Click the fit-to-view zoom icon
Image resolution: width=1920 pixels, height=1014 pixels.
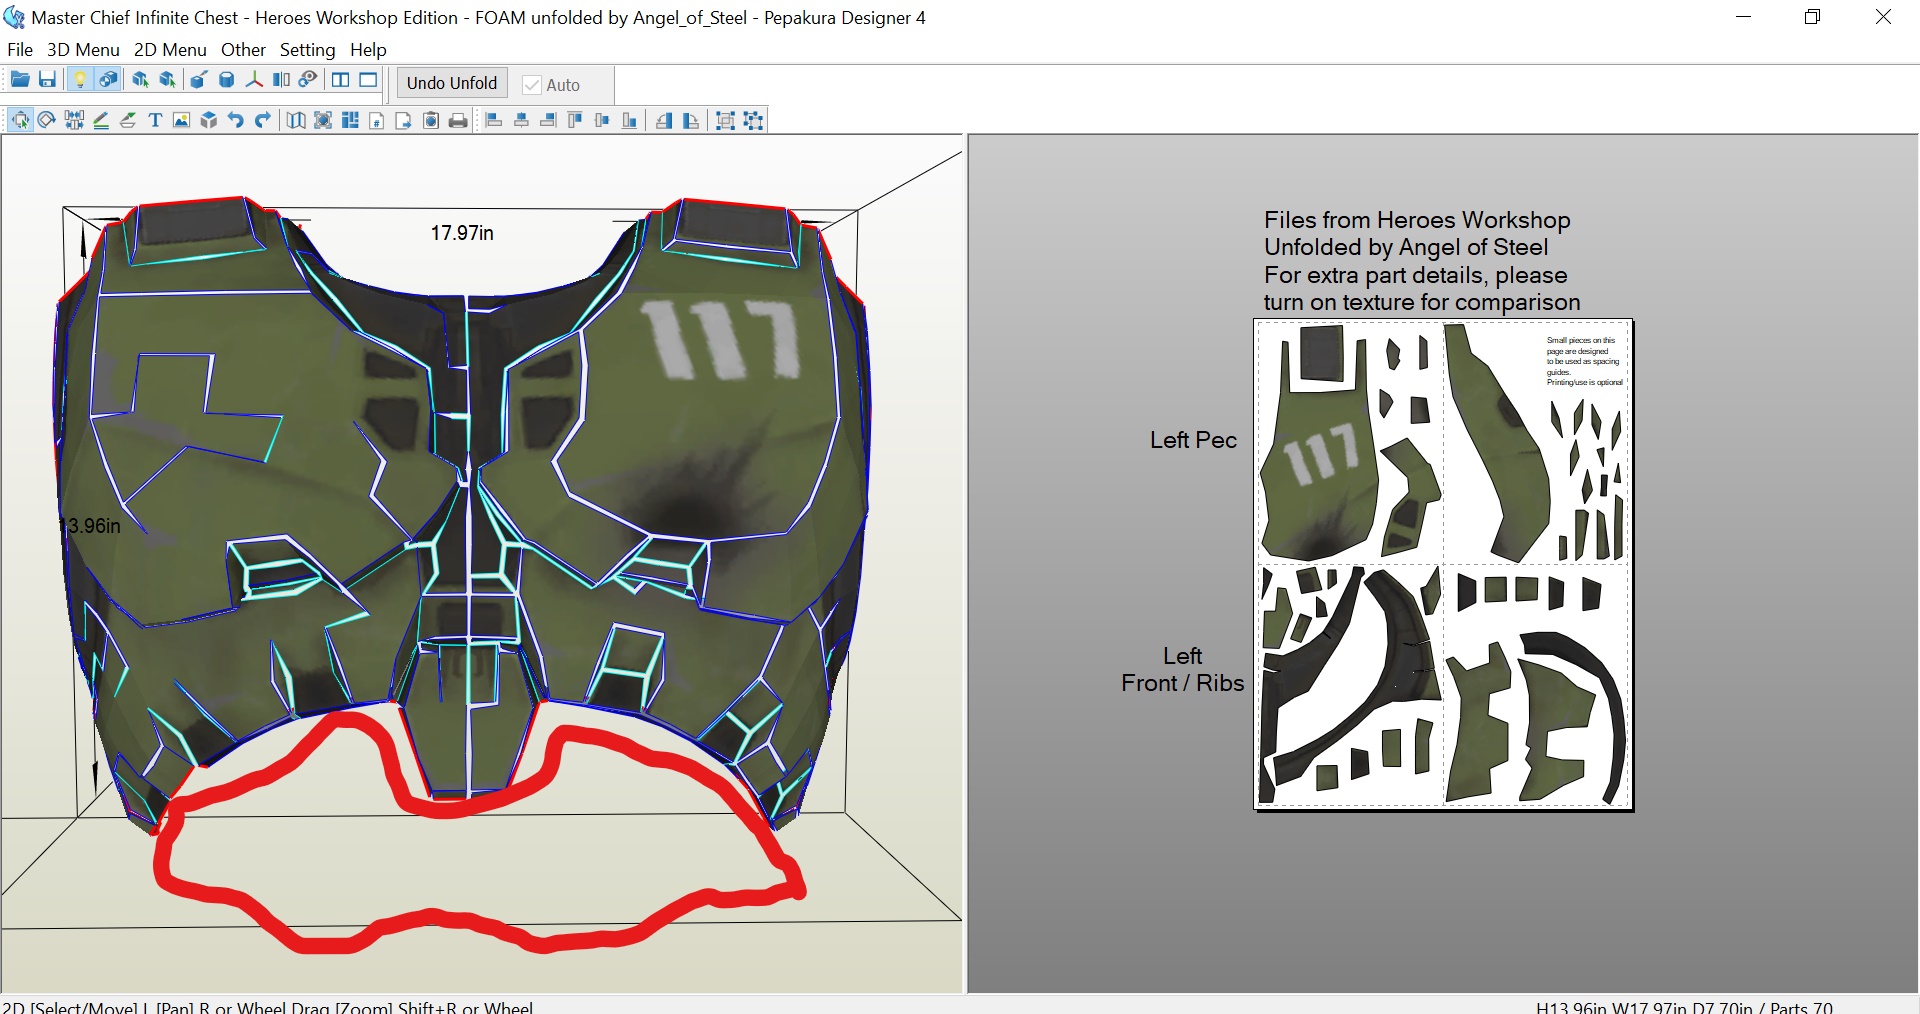(323, 120)
